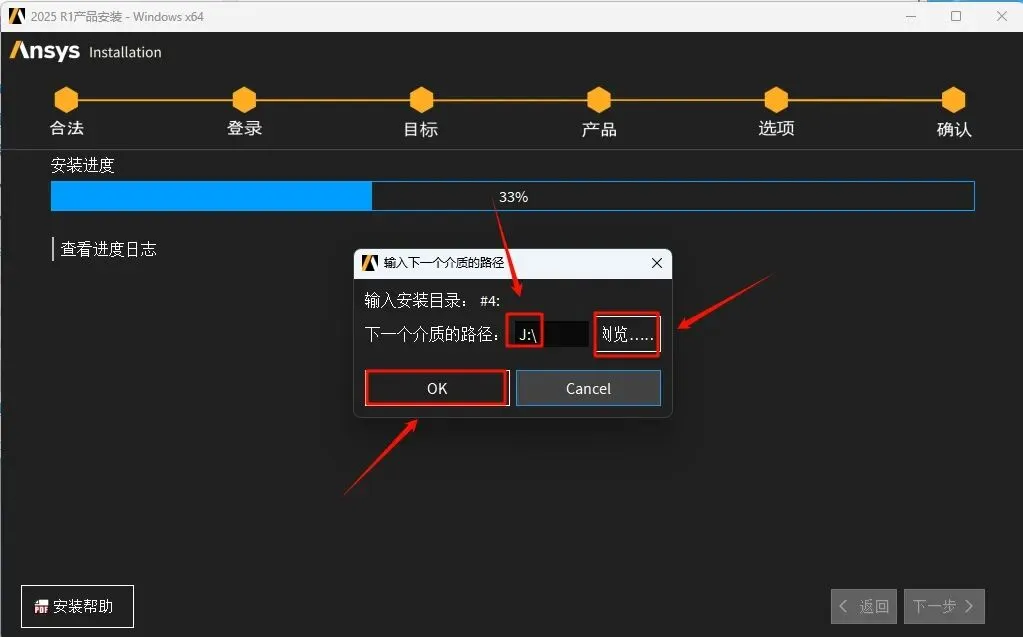Image resolution: width=1023 pixels, height=637 pixels.
Task: Click the Ansys icon in dialog title
Action: tap(370, 263)
